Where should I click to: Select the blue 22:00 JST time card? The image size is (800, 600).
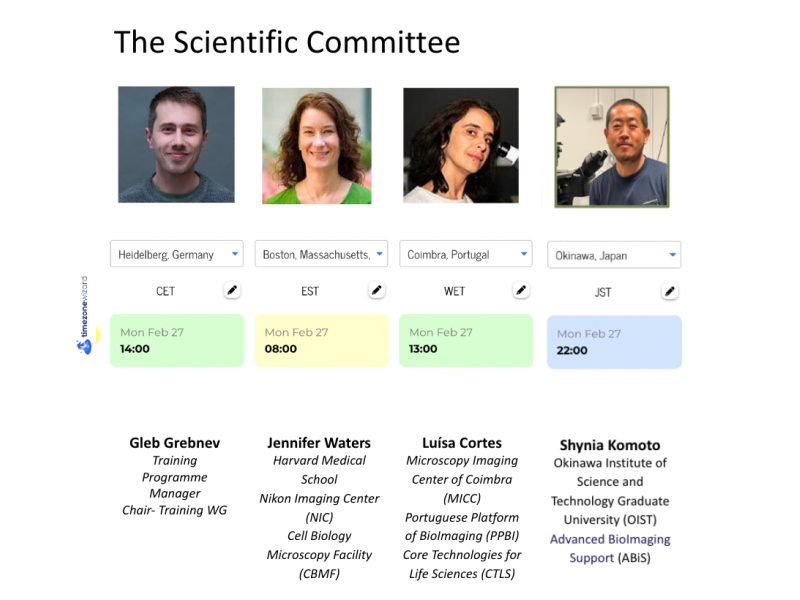click(614, 342)
